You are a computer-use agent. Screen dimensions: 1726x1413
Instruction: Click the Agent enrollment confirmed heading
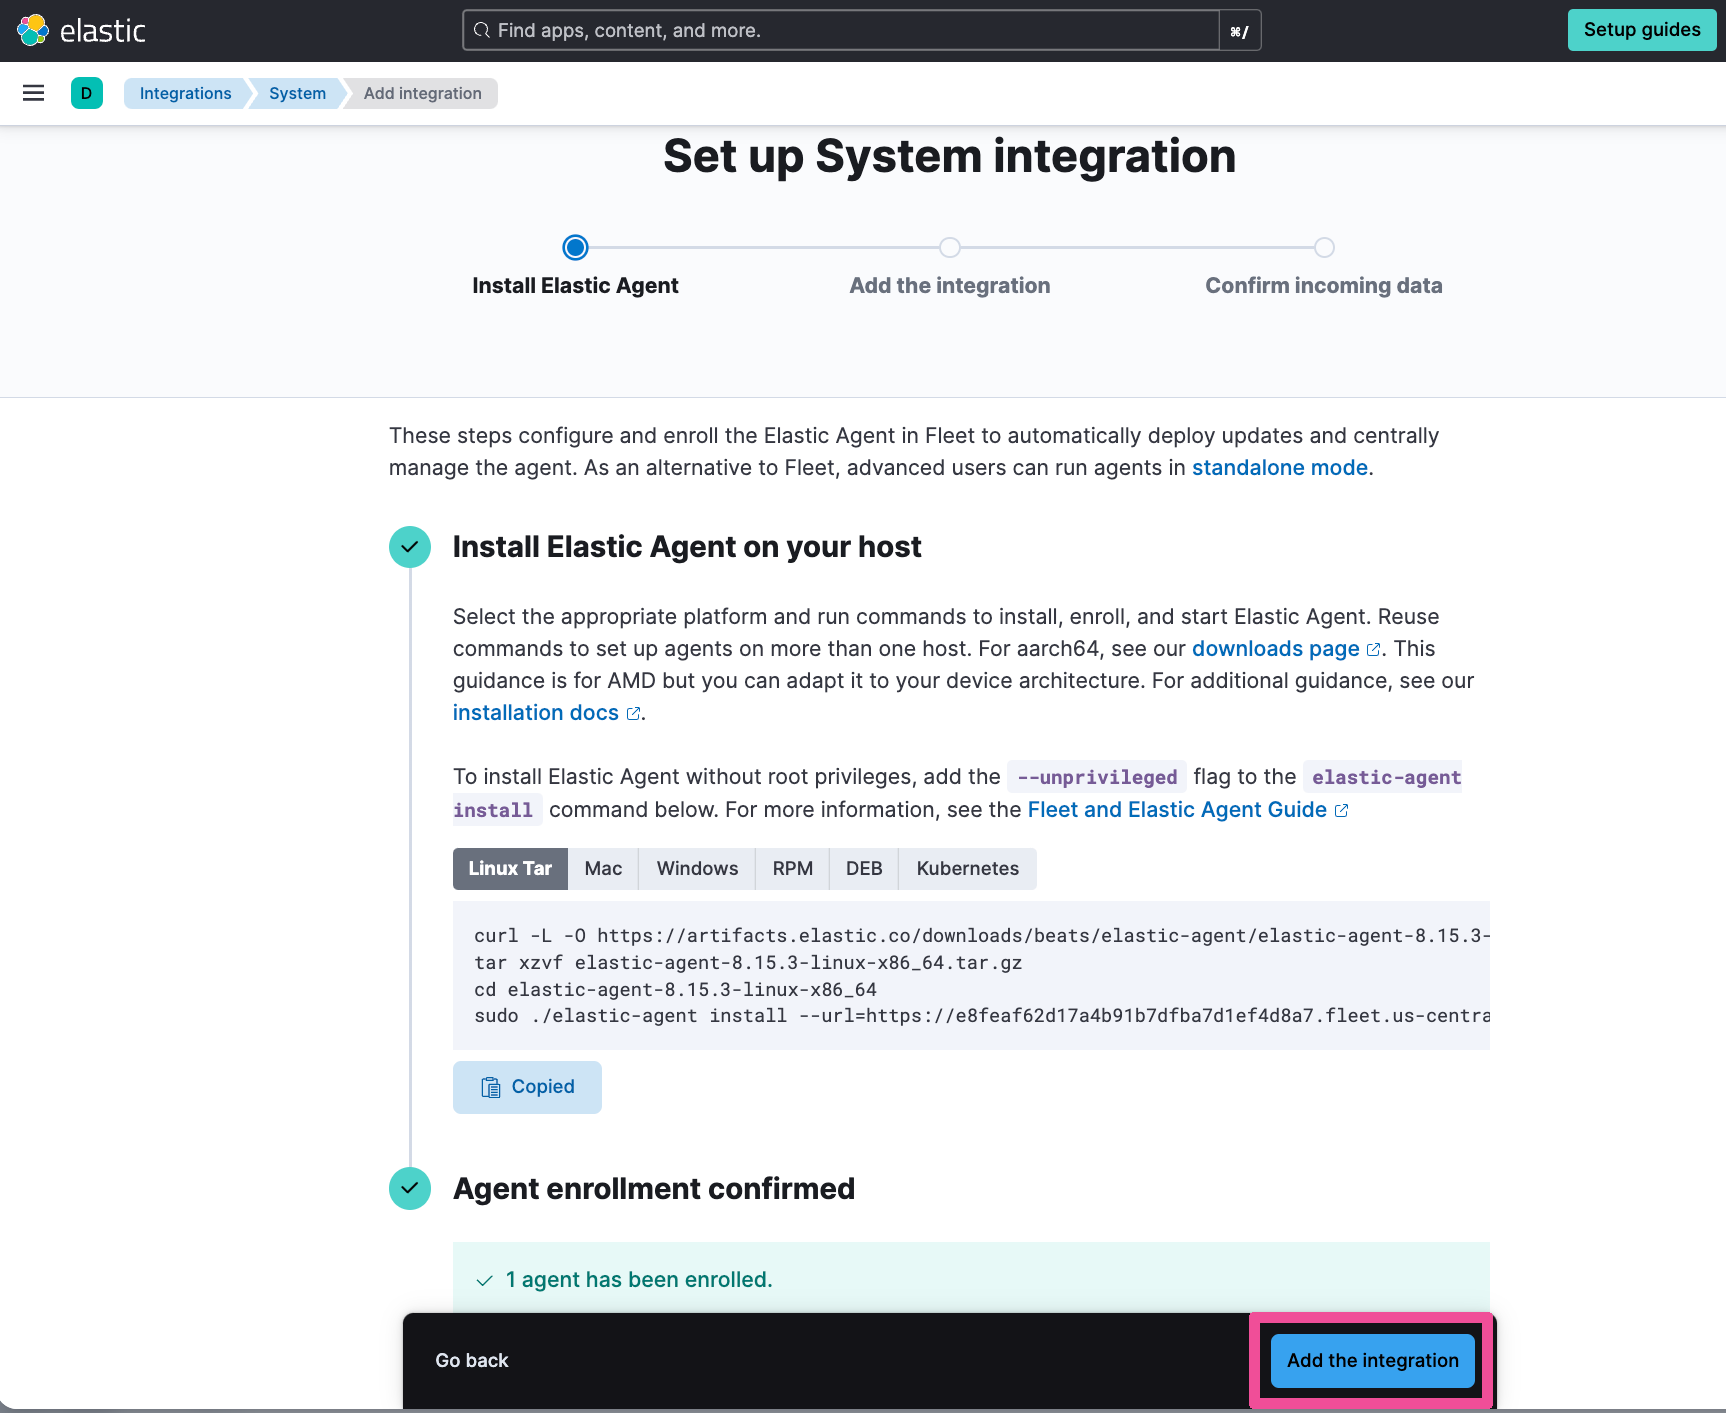pyautogui.click(x=654, y=1189)
